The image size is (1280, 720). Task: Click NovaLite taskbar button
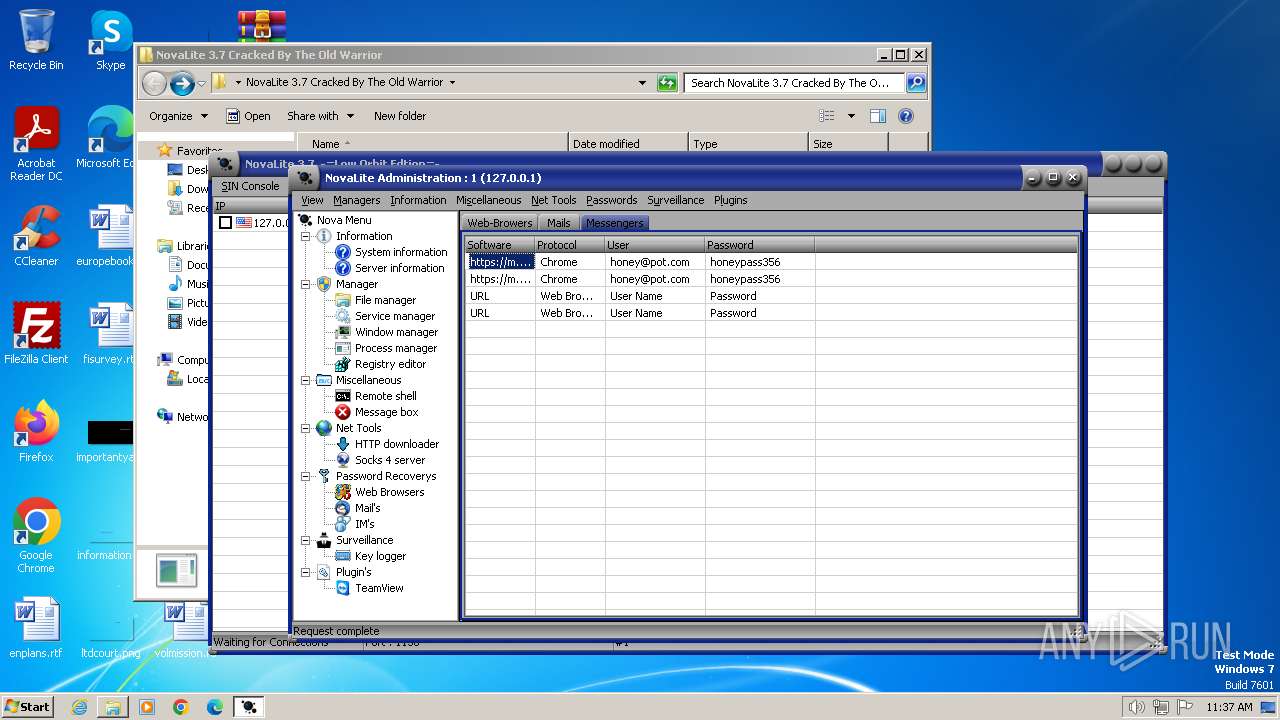click(x=249, y=707)
